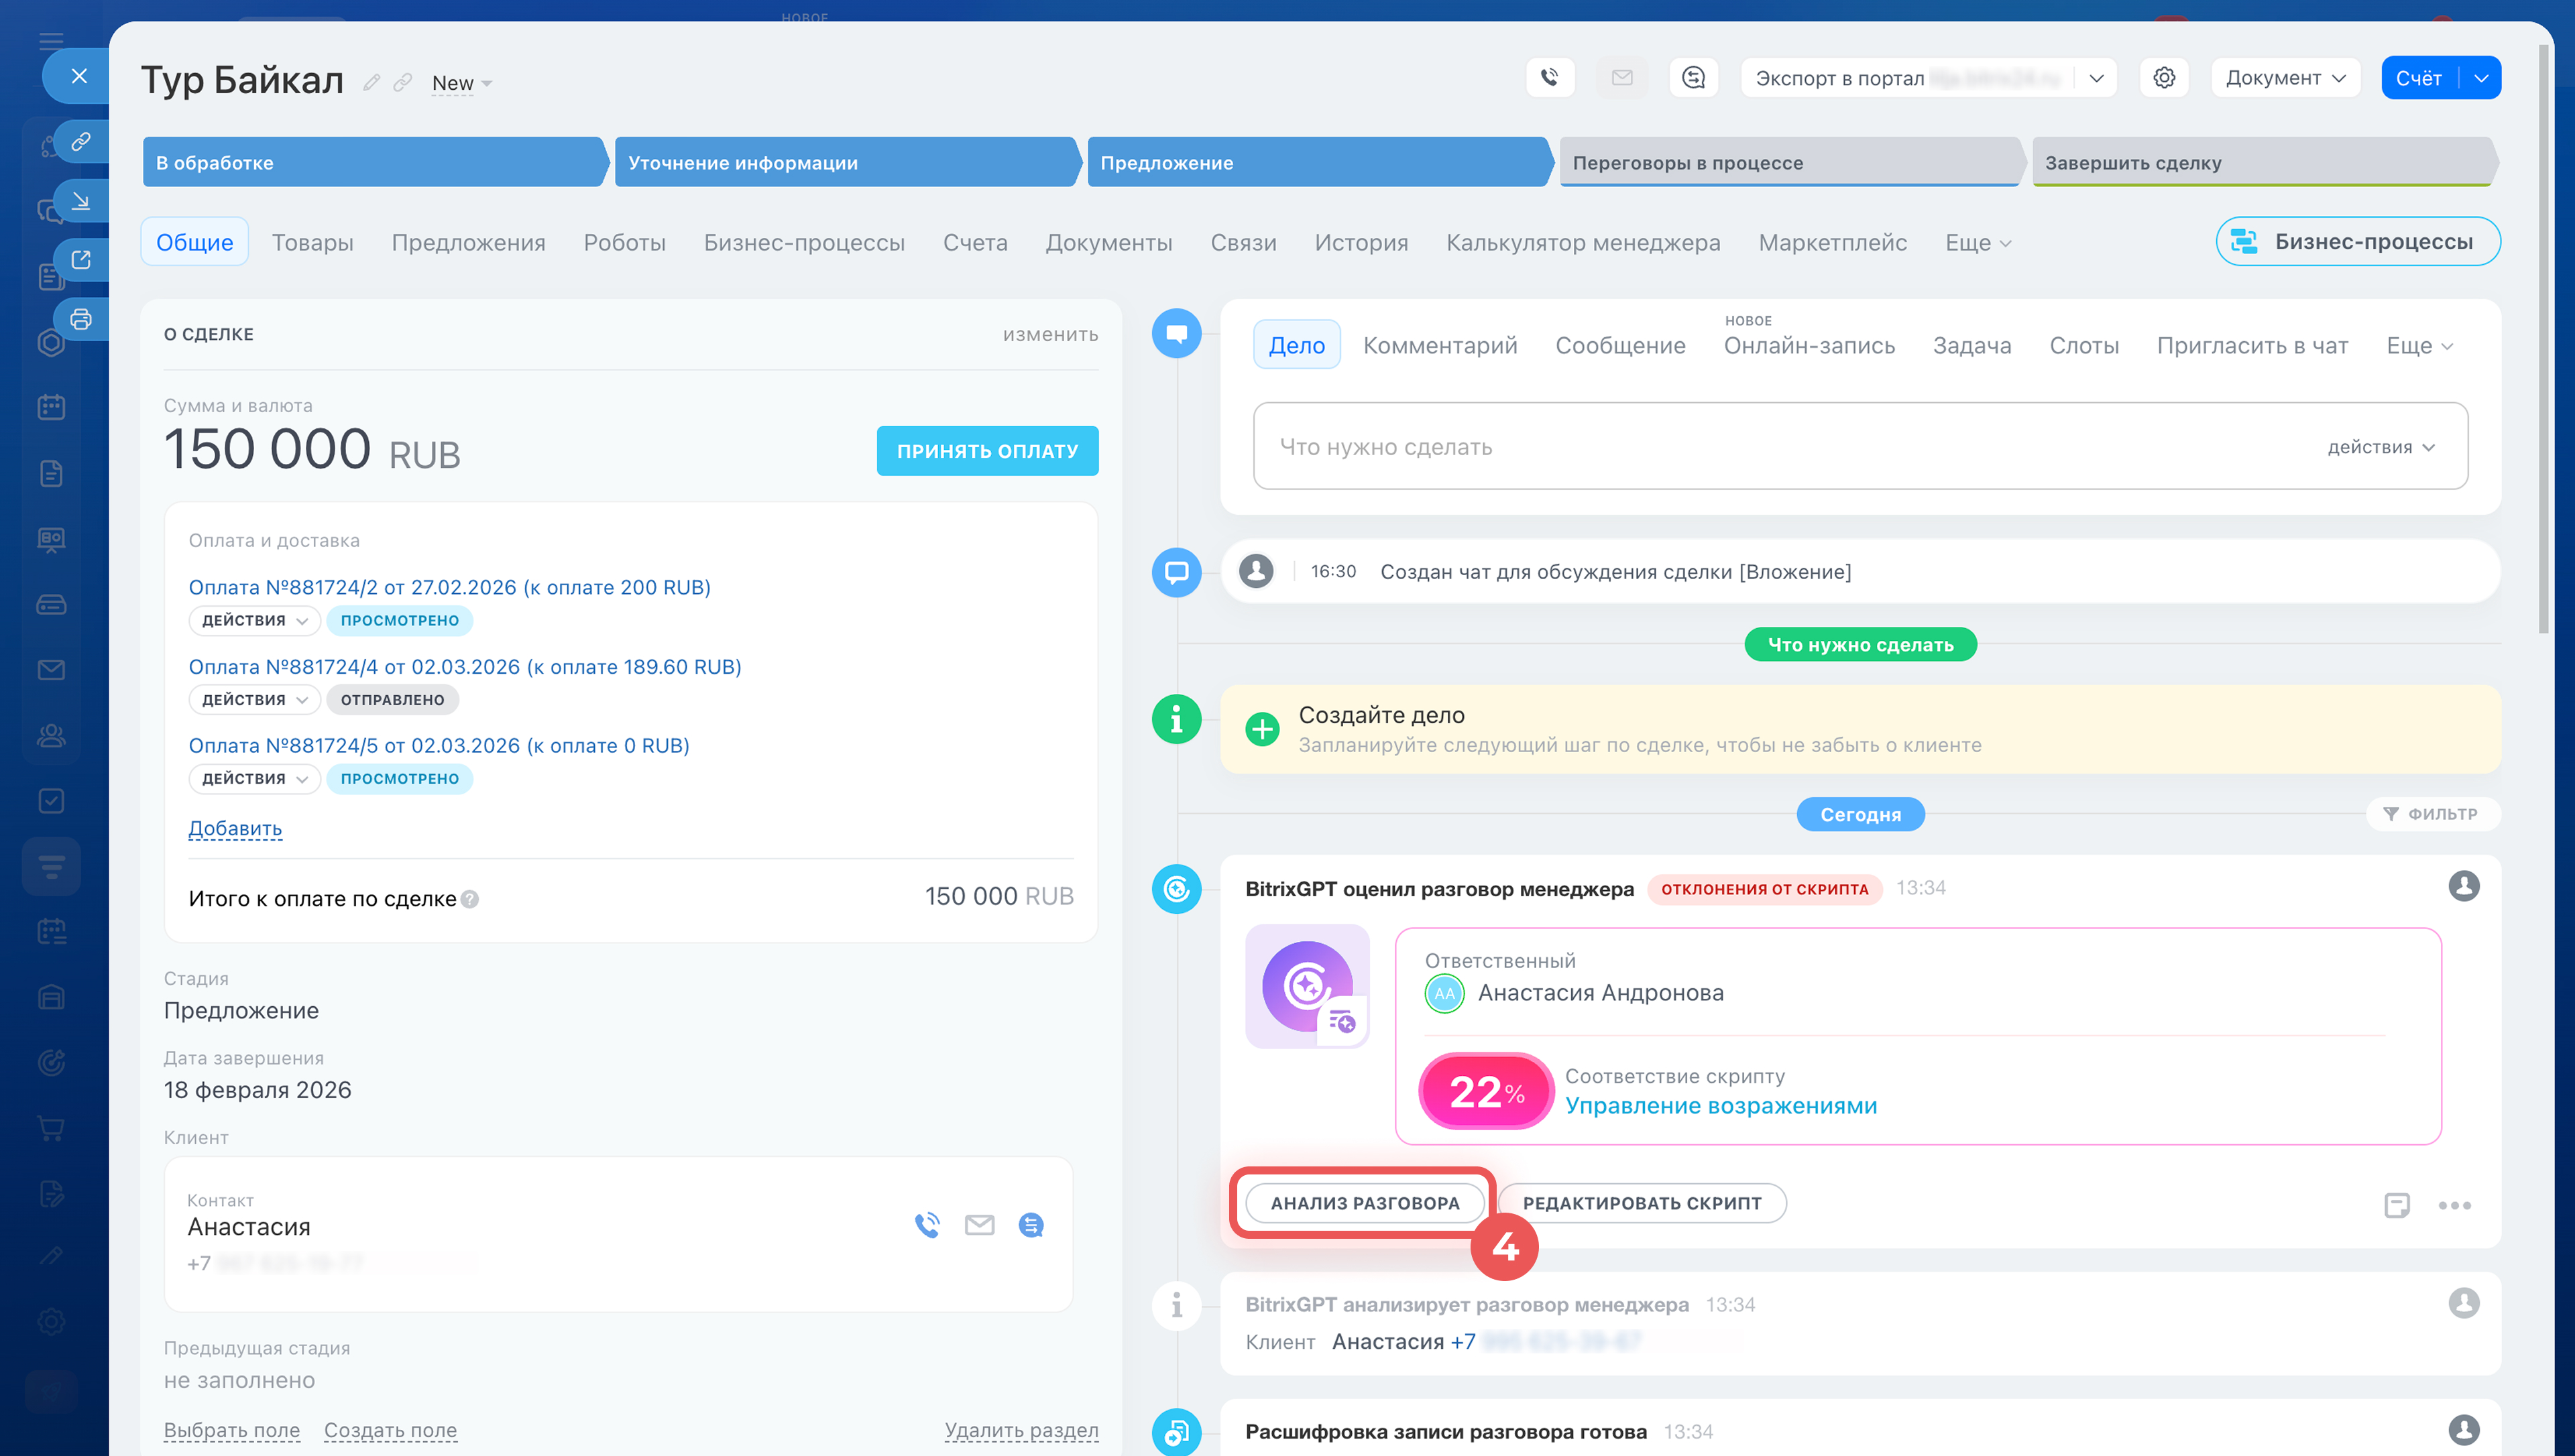Image resolution: width=2575 pixels, height=1456 pixels.
Task: Click the chat icon next to email
Action: click(x=1693, y=78)
